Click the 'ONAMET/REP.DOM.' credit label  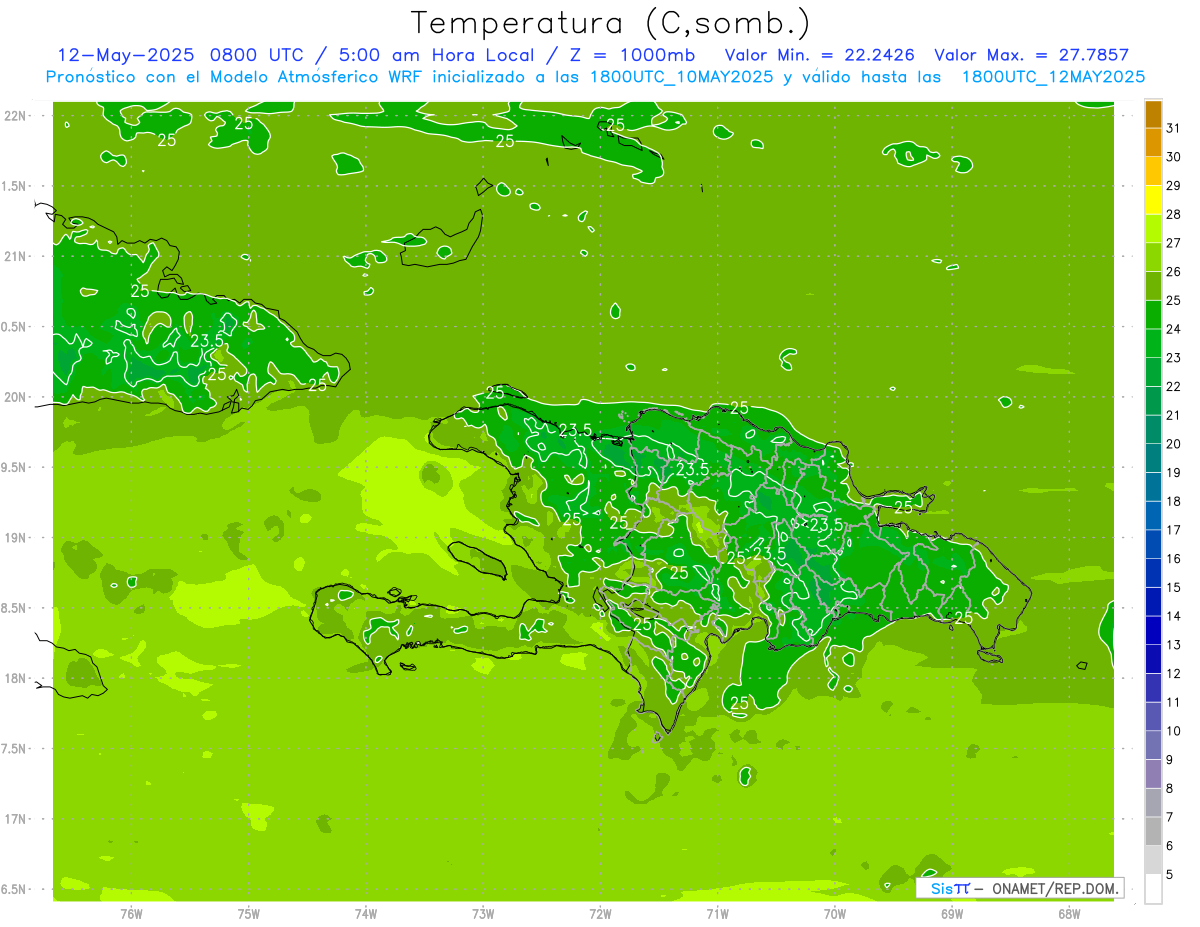click(1054, 888)
